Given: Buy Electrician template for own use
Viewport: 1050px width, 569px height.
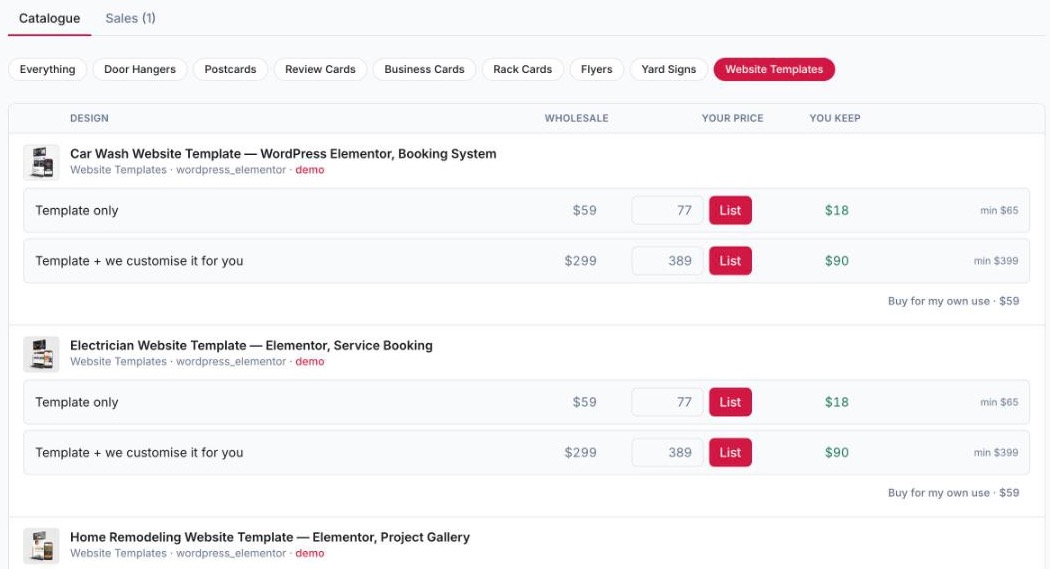Looking at the screenshot, I should tap(954, 493).
